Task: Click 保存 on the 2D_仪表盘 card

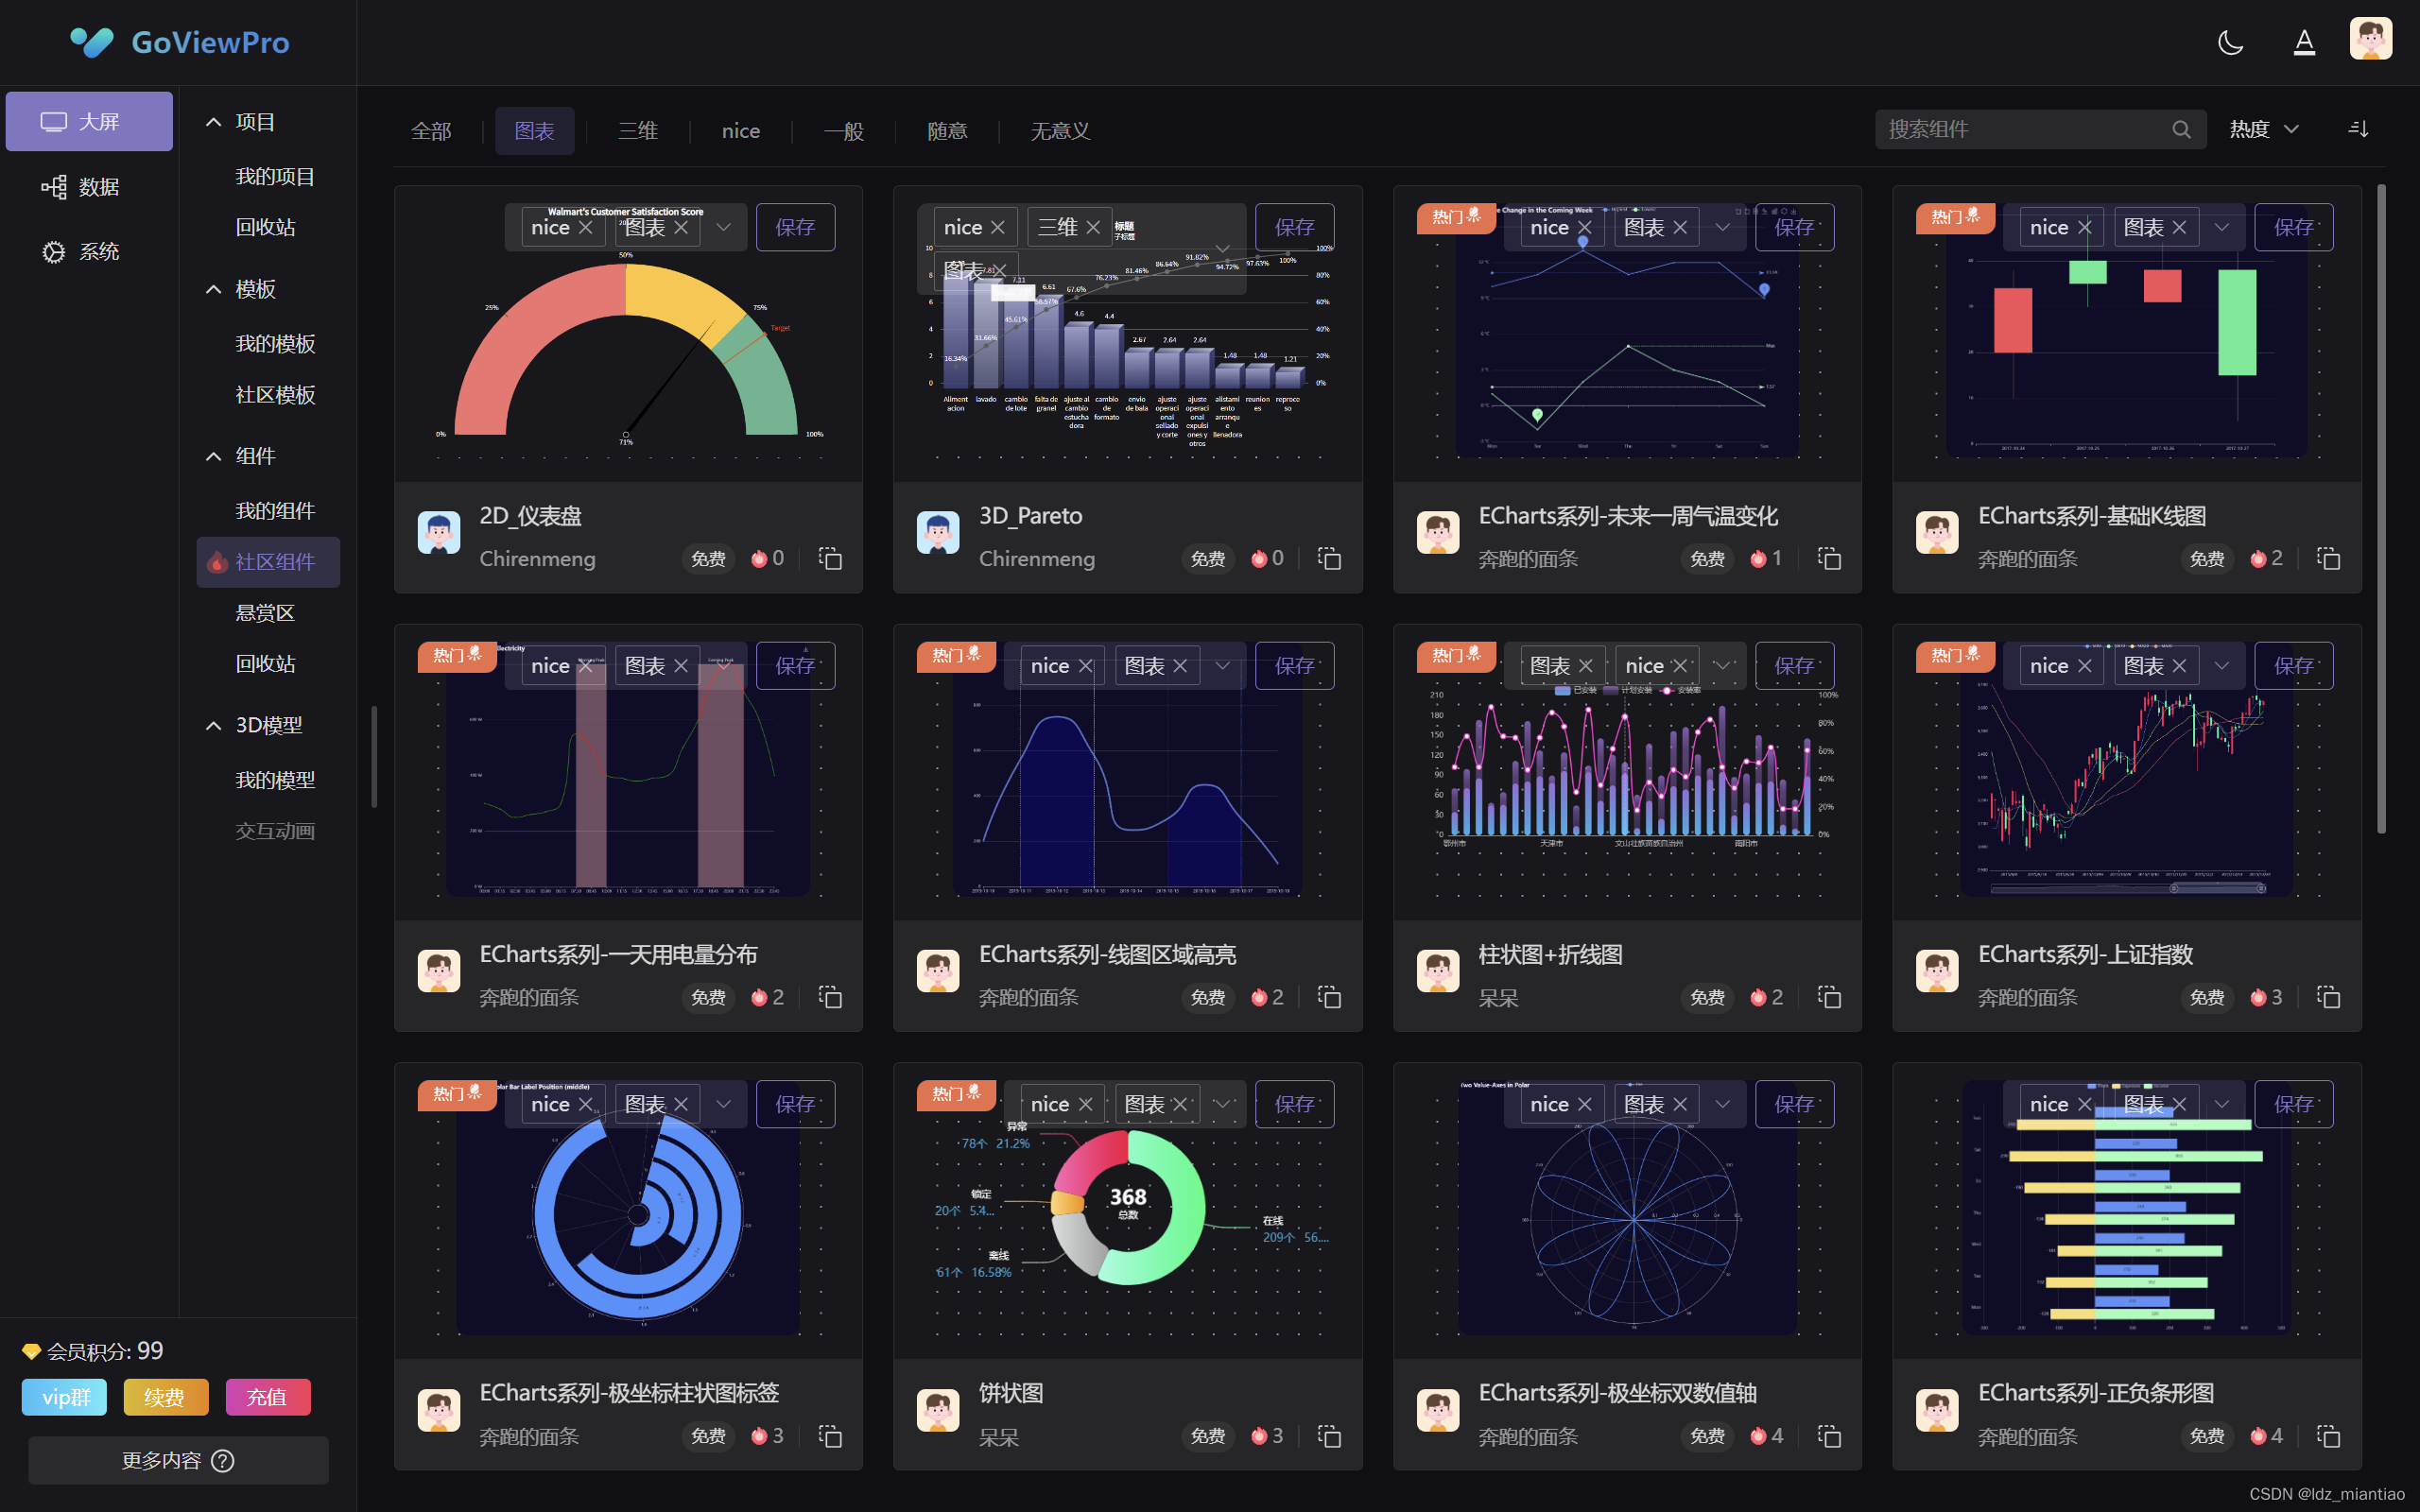Action: coord(795,227)
